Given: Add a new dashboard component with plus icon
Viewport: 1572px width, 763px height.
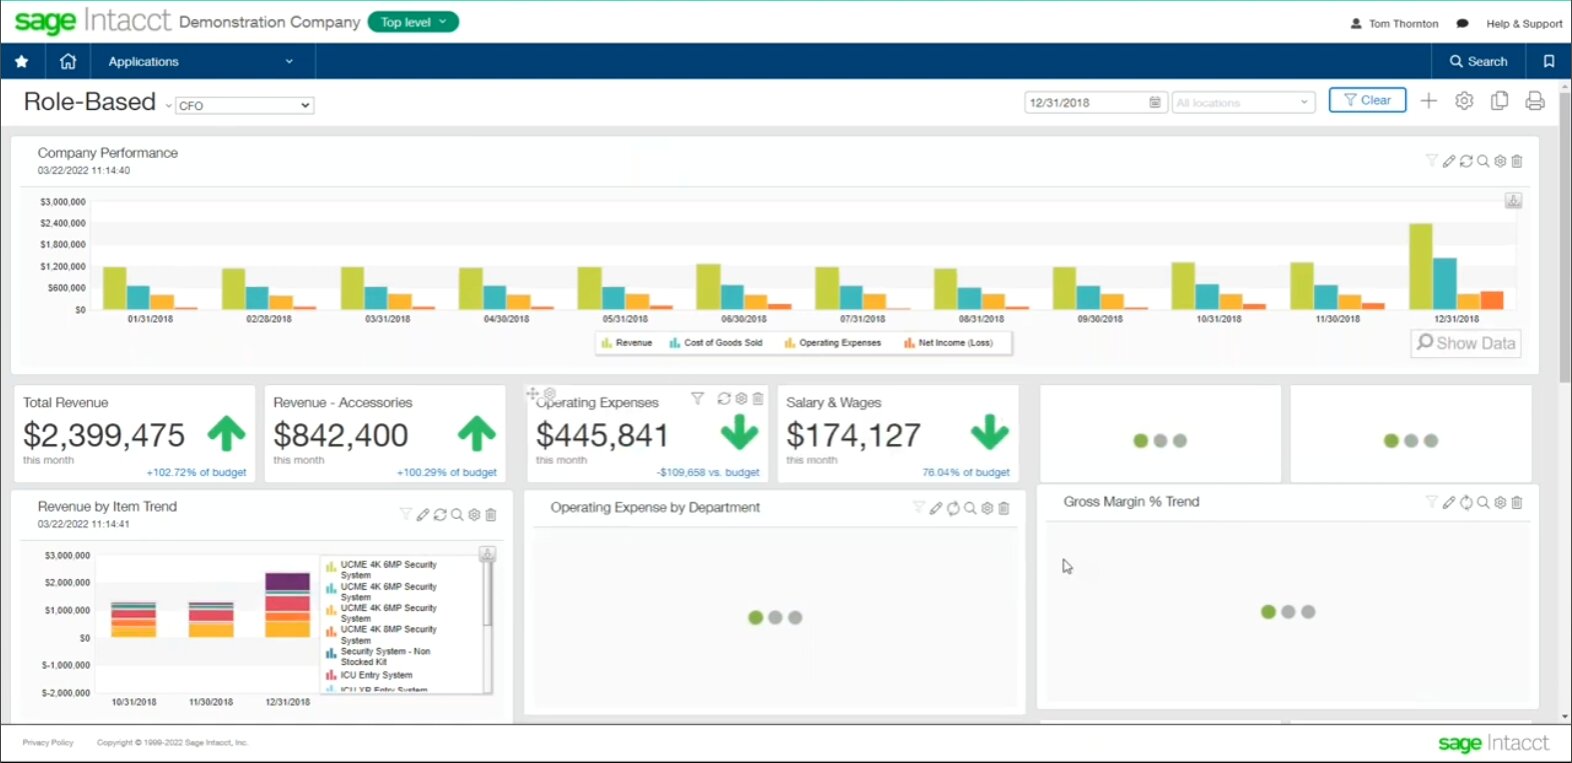Looking at the screenshot, I should pyautogui.click(x=1428, y=101).
